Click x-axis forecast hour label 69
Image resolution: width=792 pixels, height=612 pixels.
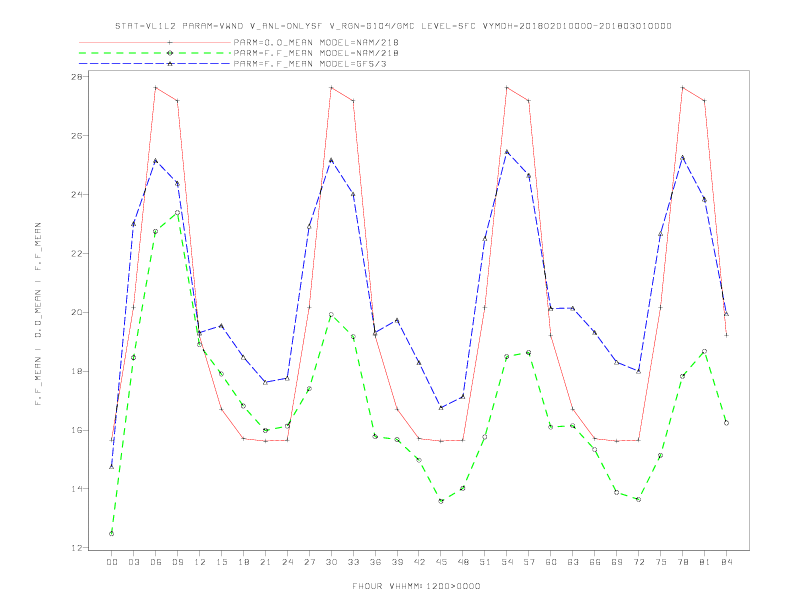click(617, 562)
